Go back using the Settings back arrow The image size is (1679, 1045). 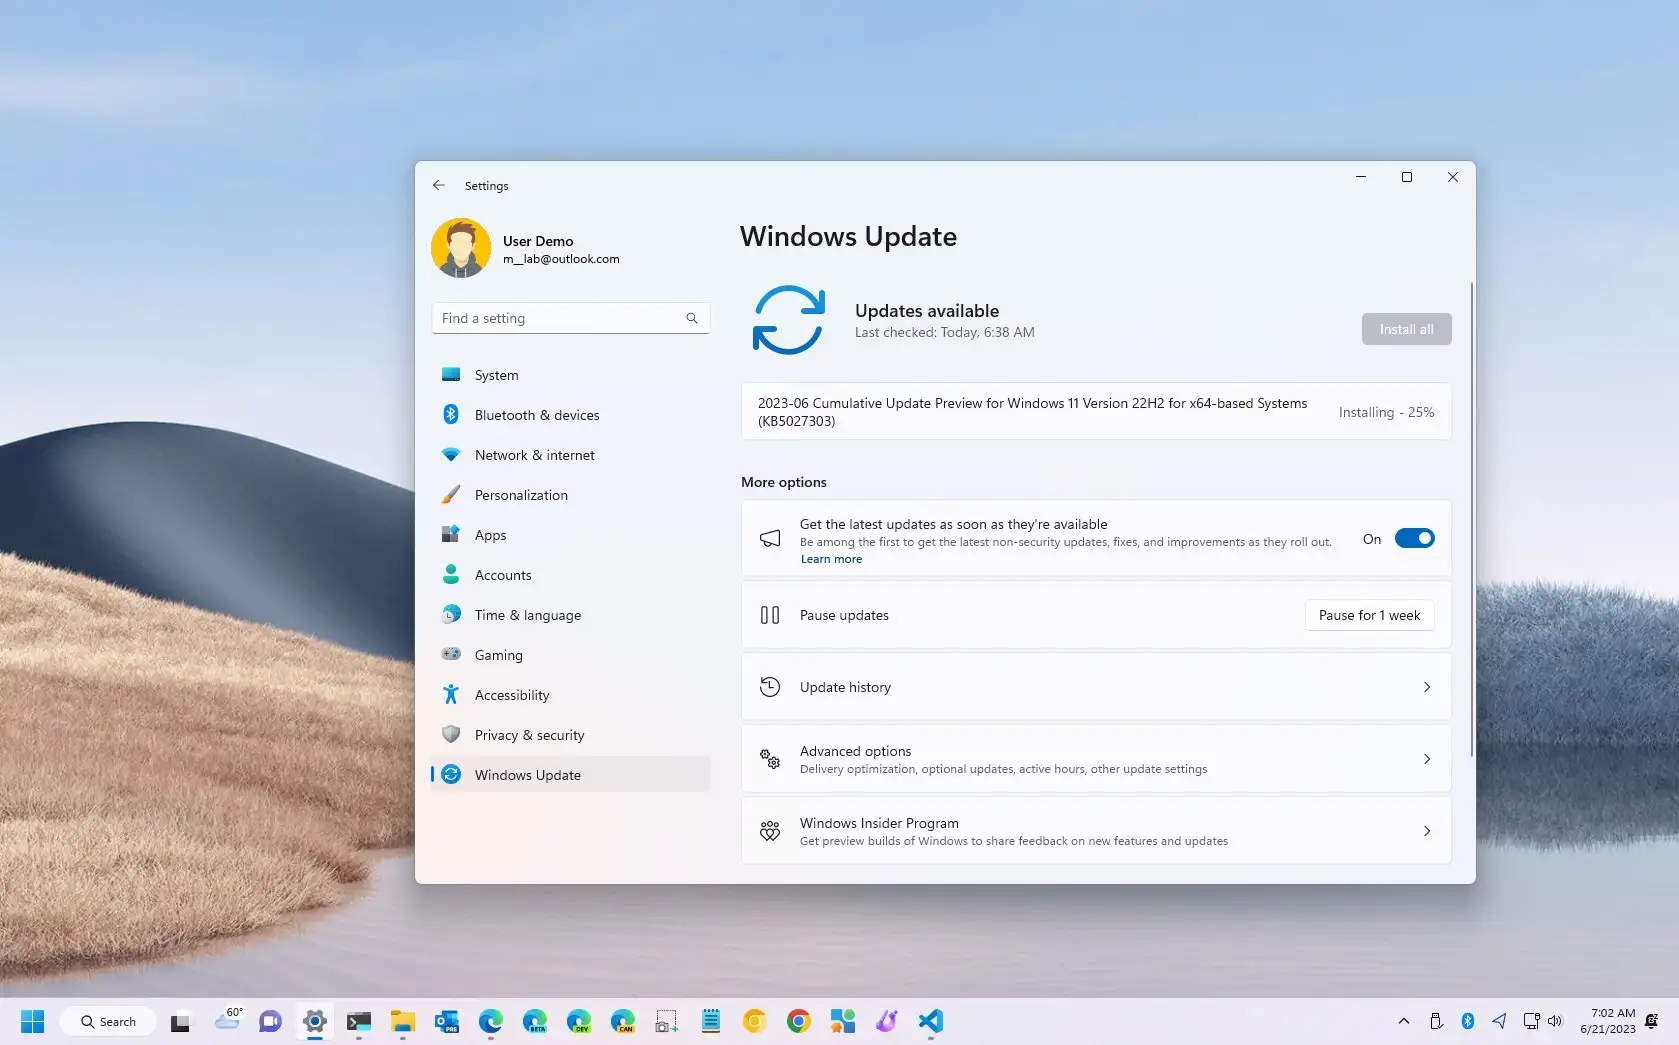(438, 186)
